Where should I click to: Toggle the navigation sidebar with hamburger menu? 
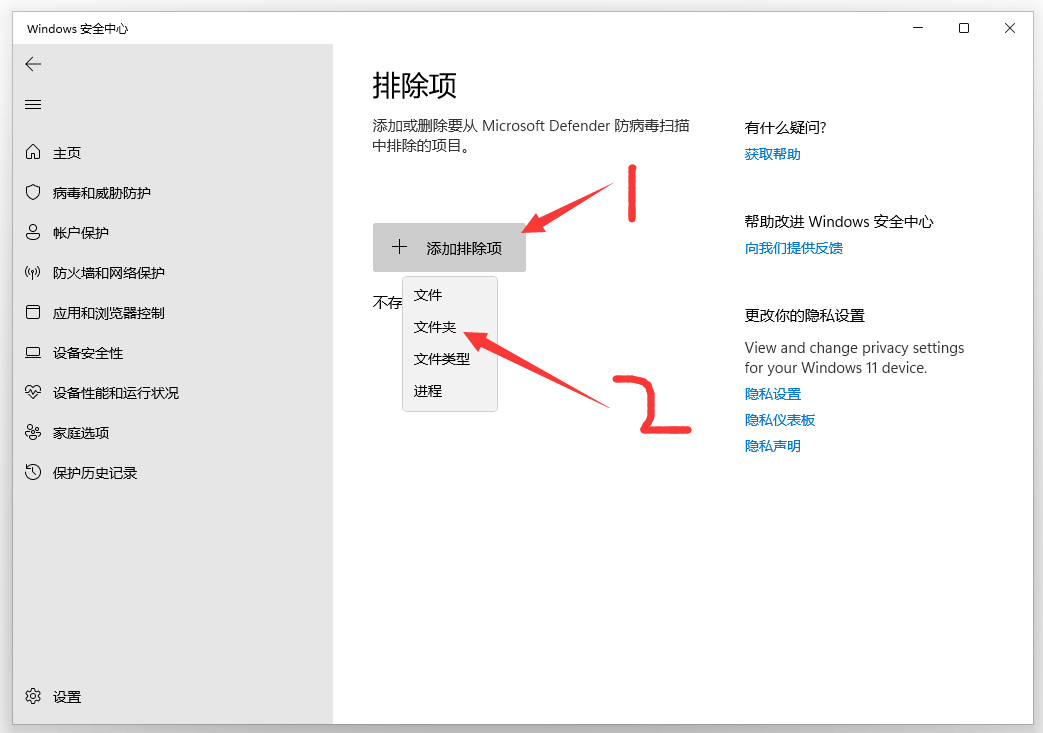pyautogui.click(x=33, y=104)
